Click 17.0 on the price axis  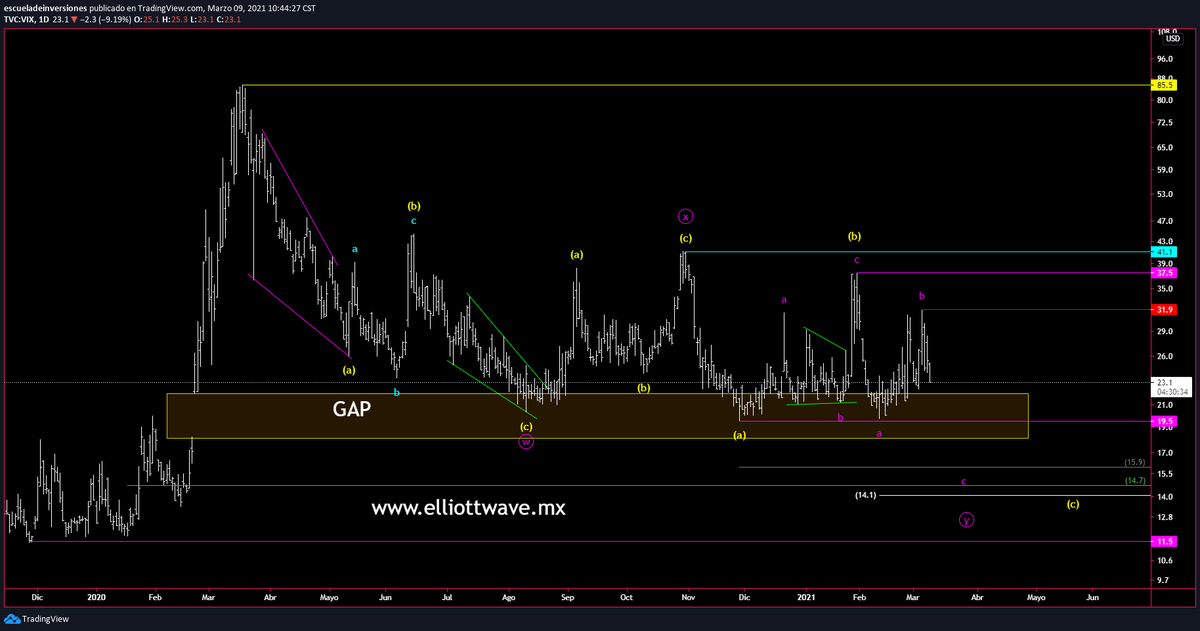point(1164,452)
